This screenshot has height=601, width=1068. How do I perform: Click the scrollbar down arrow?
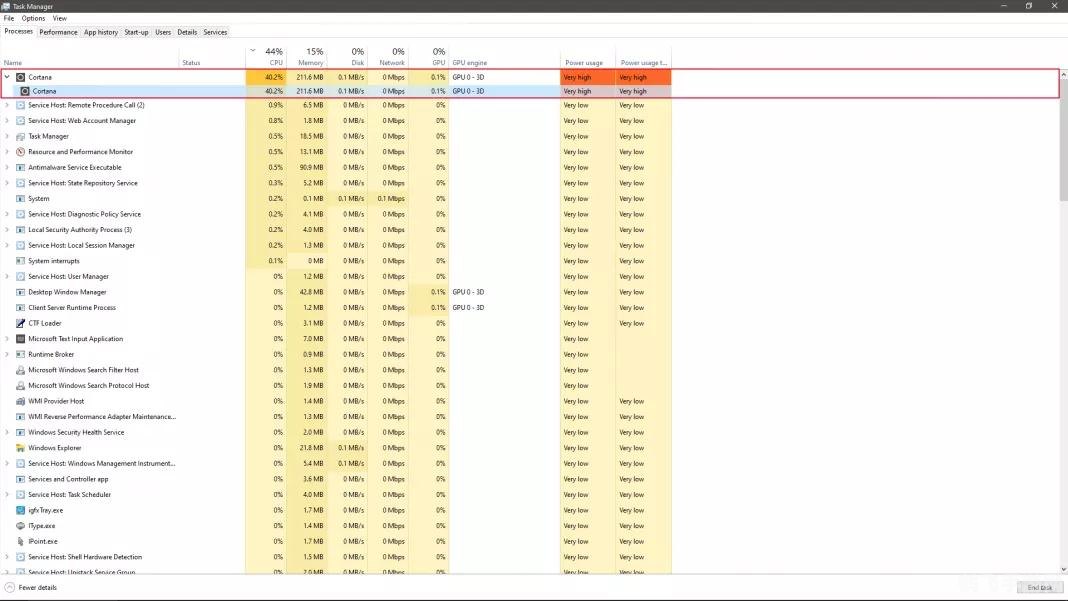1063,570
